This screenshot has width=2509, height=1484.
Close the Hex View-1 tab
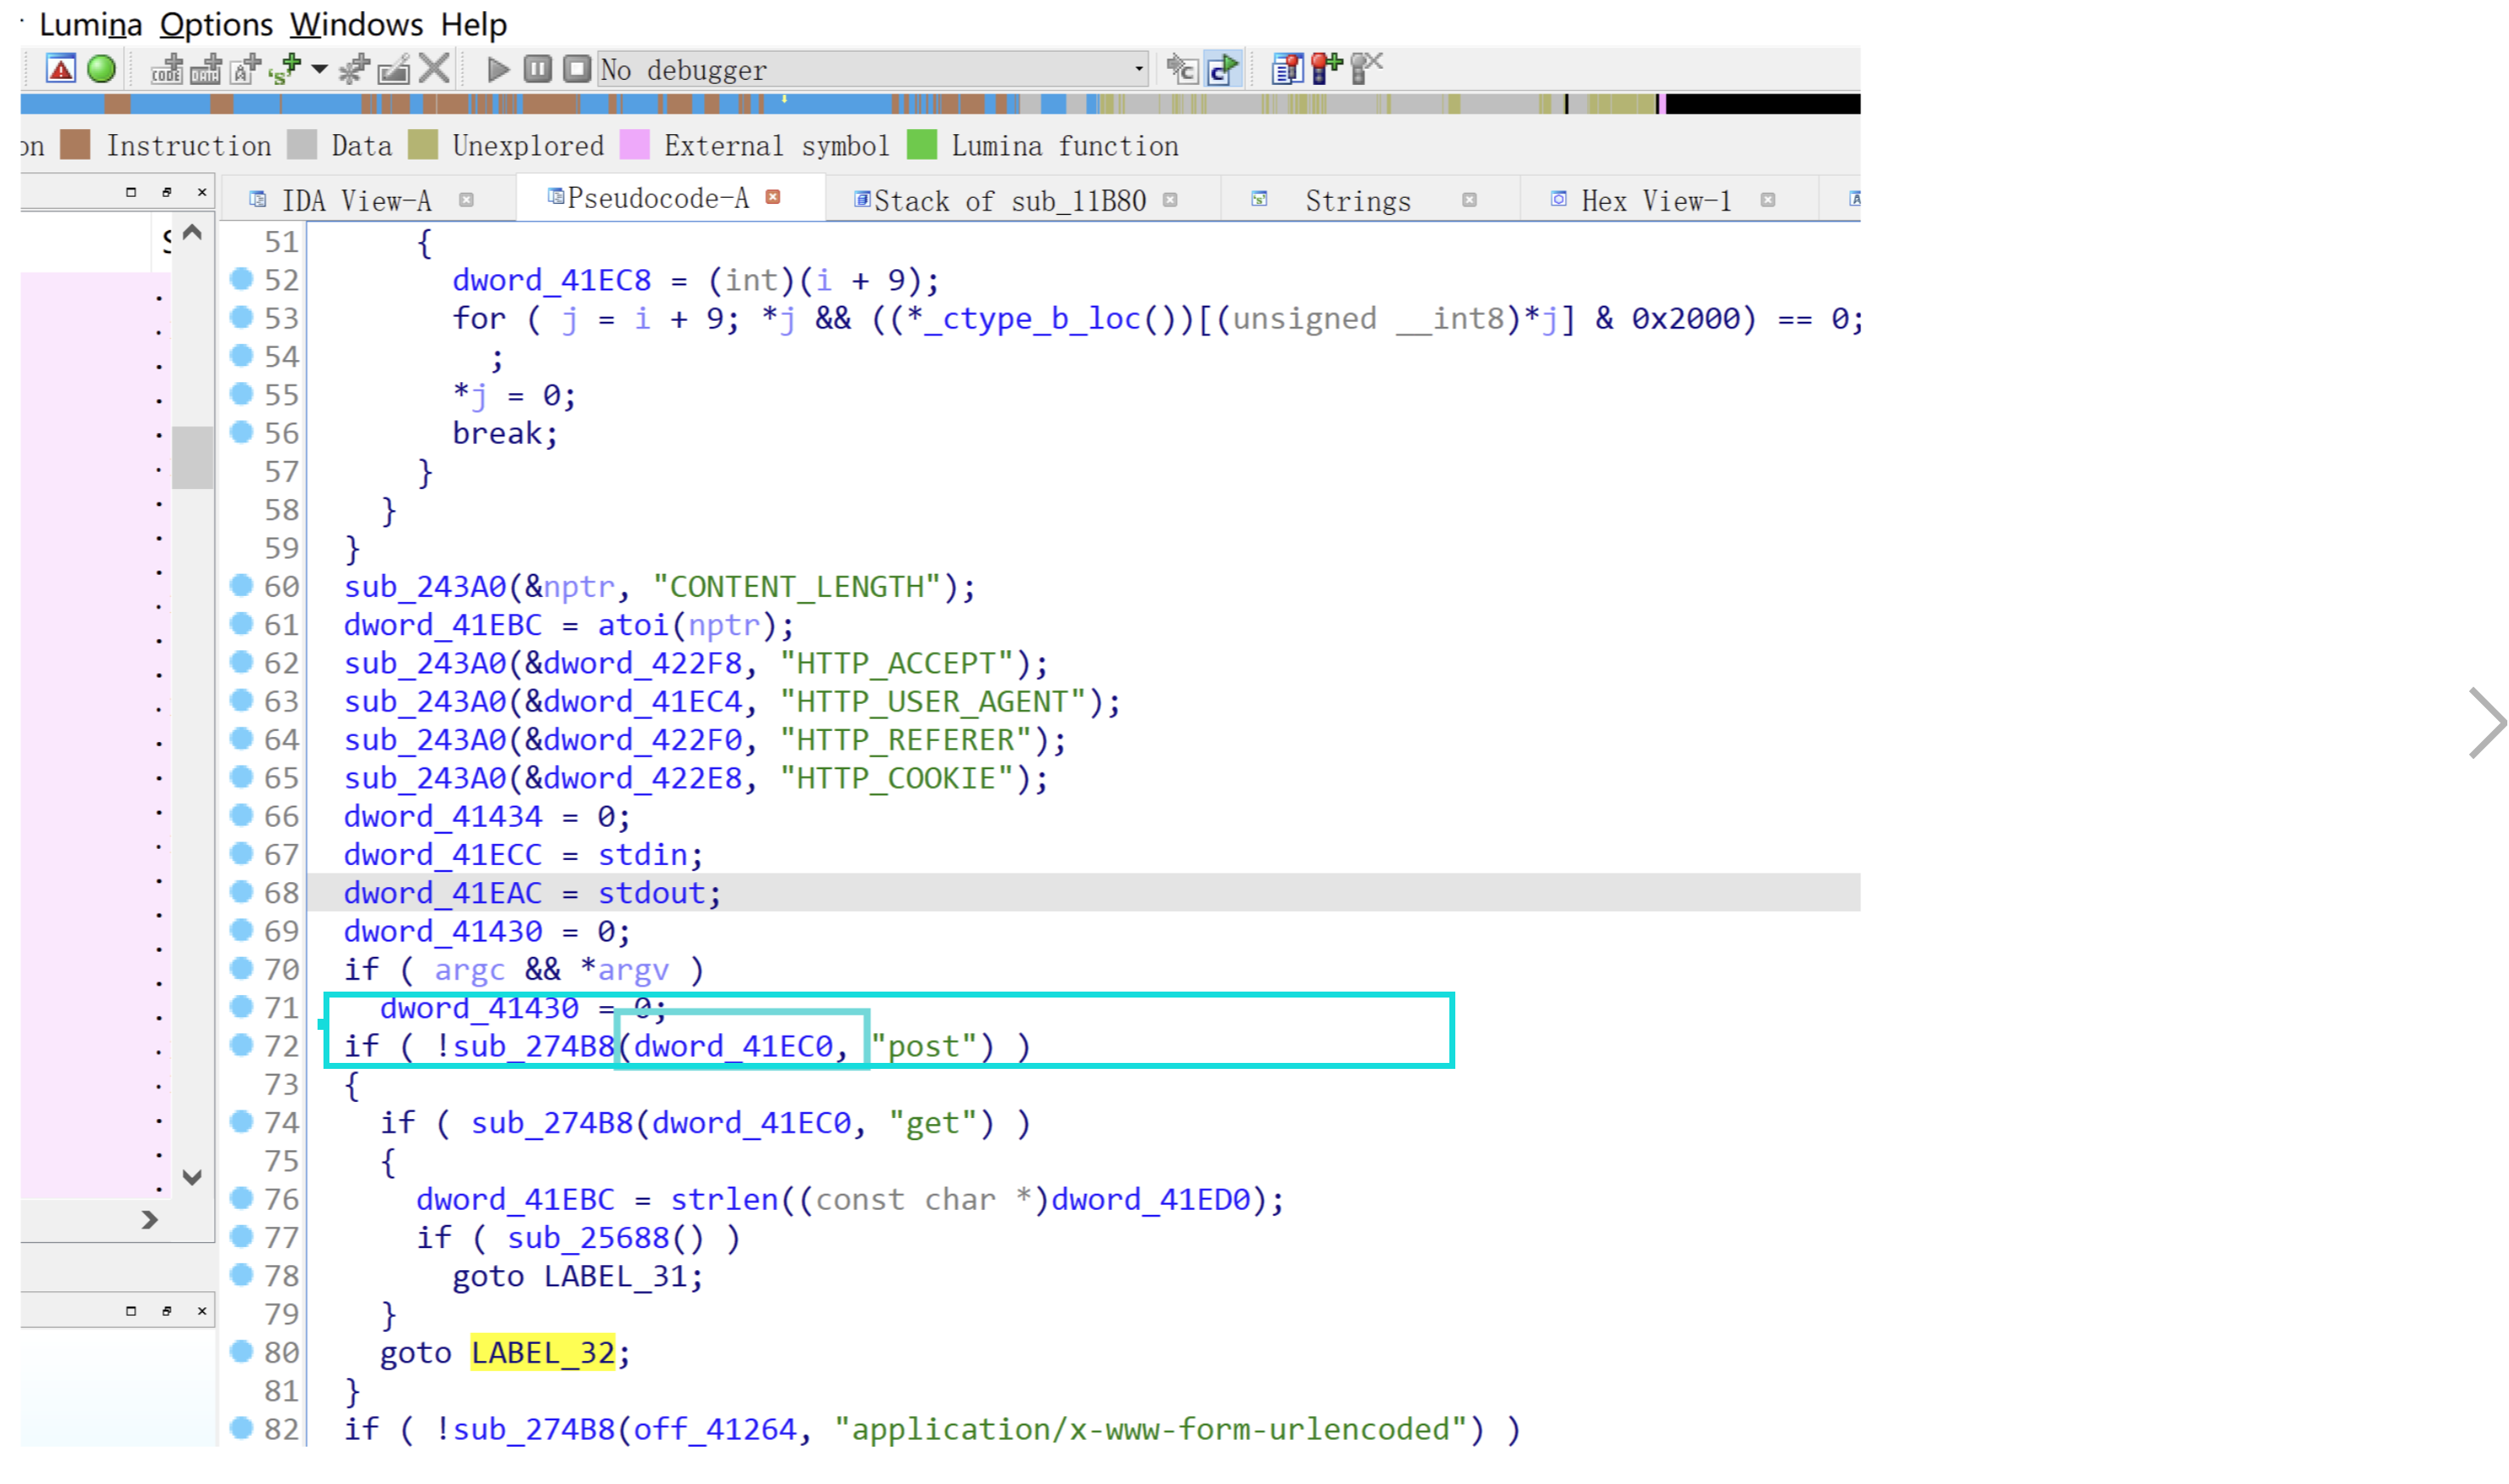pos(1767,200)
